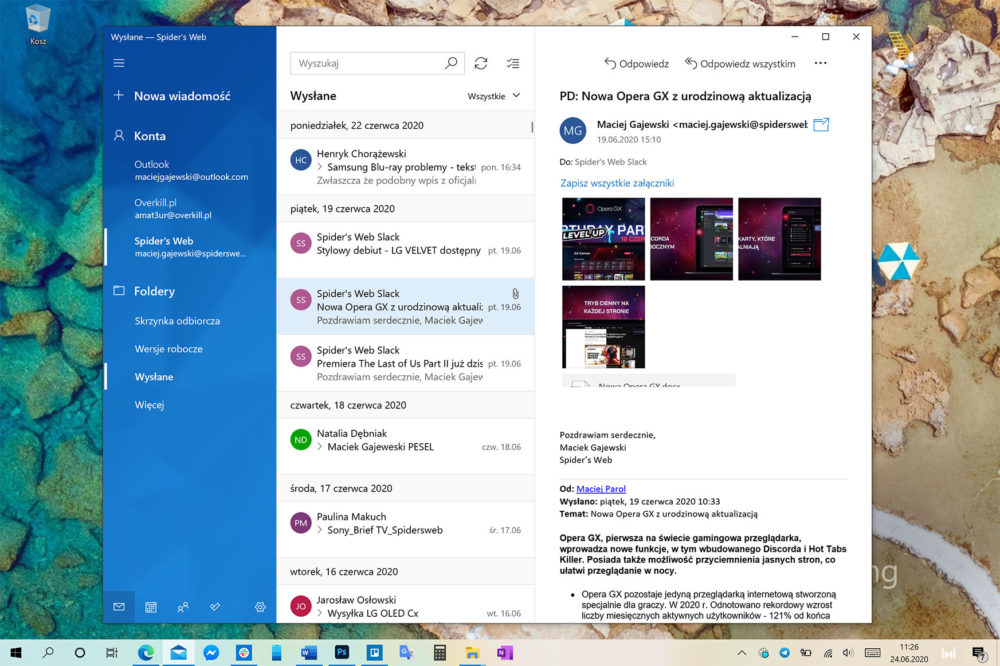Expand Jarosław Osłowski conversation chevron
The width and height of the screenshot is (1000, 666).
pos(320,613)
